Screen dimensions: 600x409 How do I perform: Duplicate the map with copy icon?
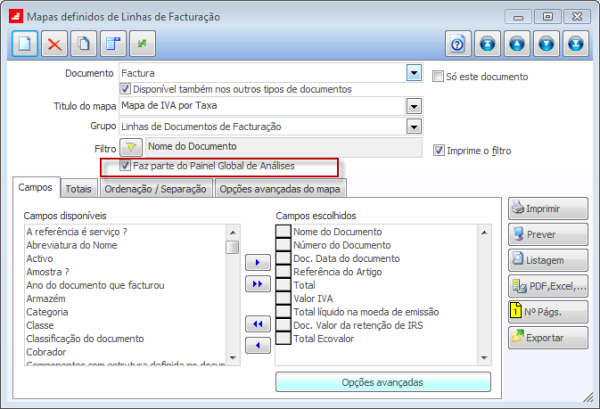click(x=84, y=44)
